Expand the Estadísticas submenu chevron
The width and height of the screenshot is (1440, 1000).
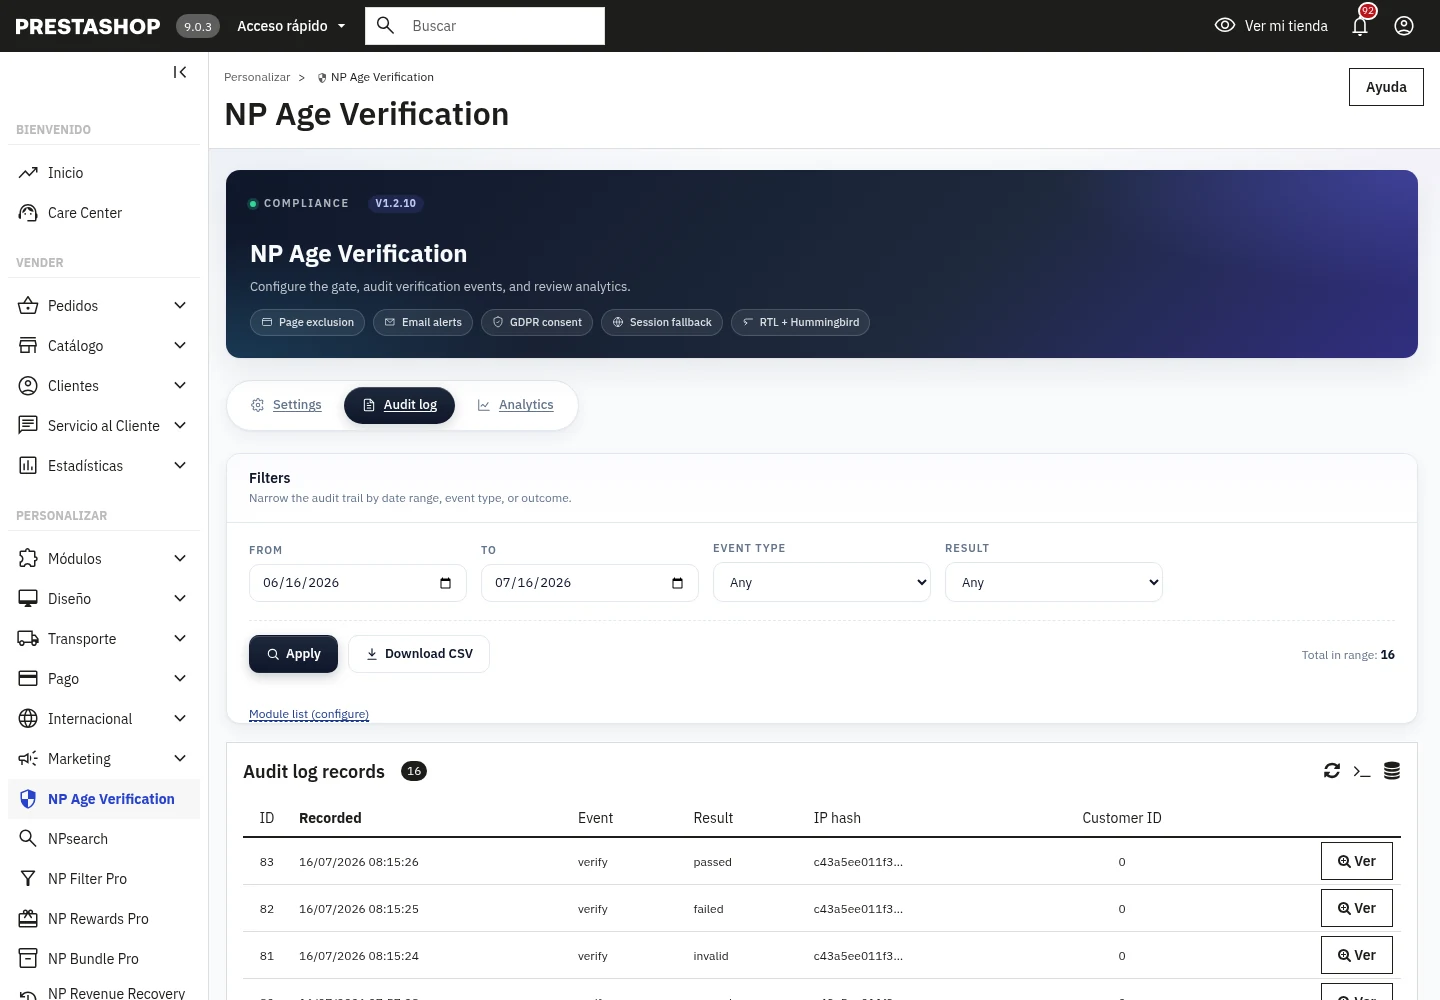click(x=180, y=466)
